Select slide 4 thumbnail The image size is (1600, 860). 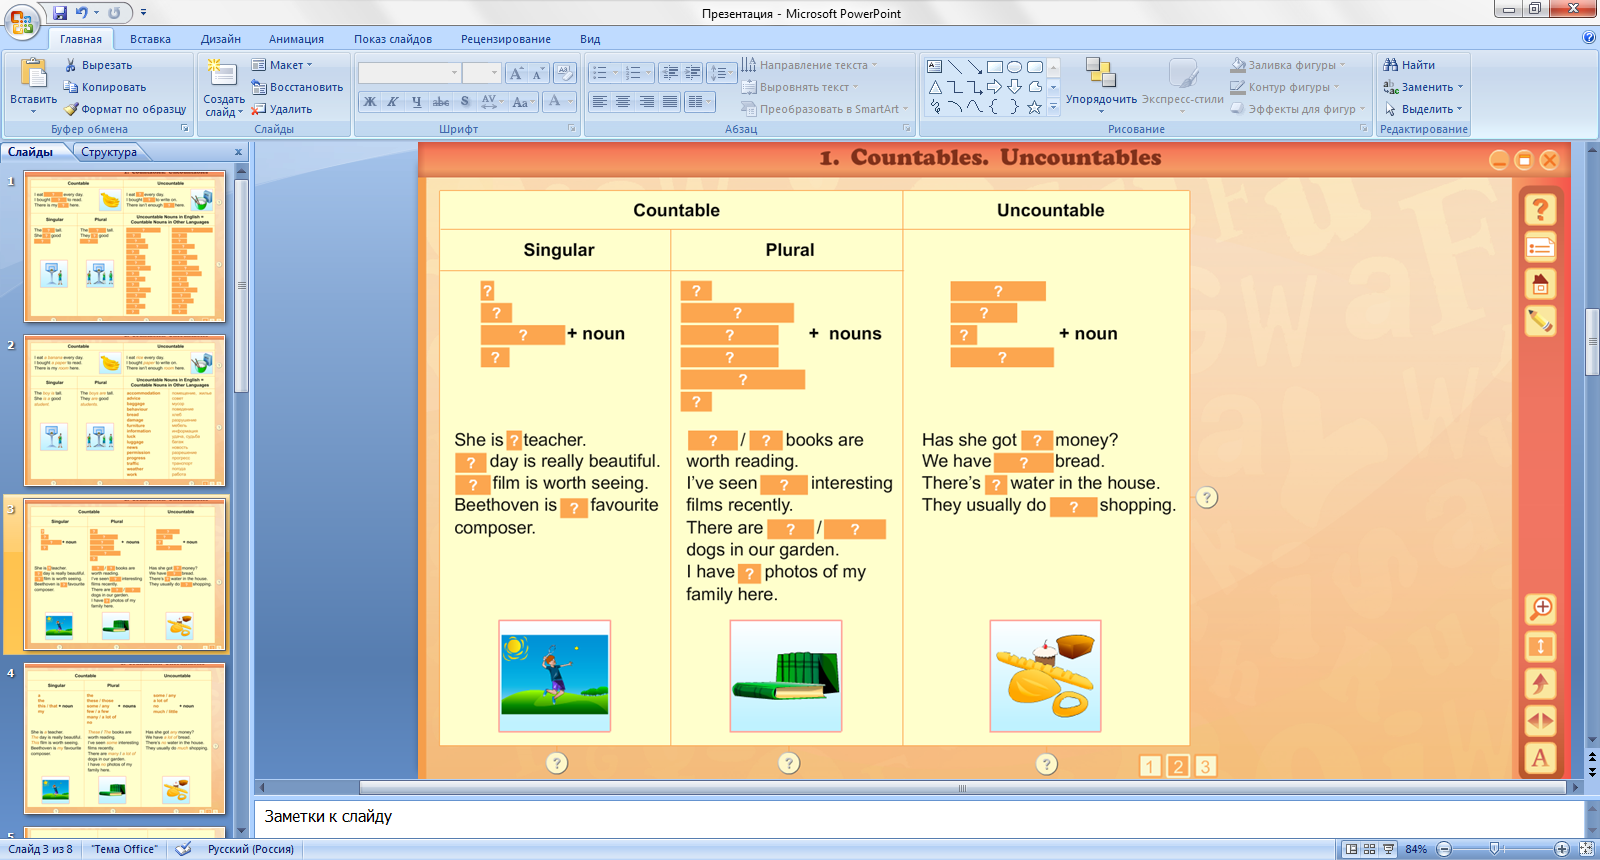pos(125,738)
